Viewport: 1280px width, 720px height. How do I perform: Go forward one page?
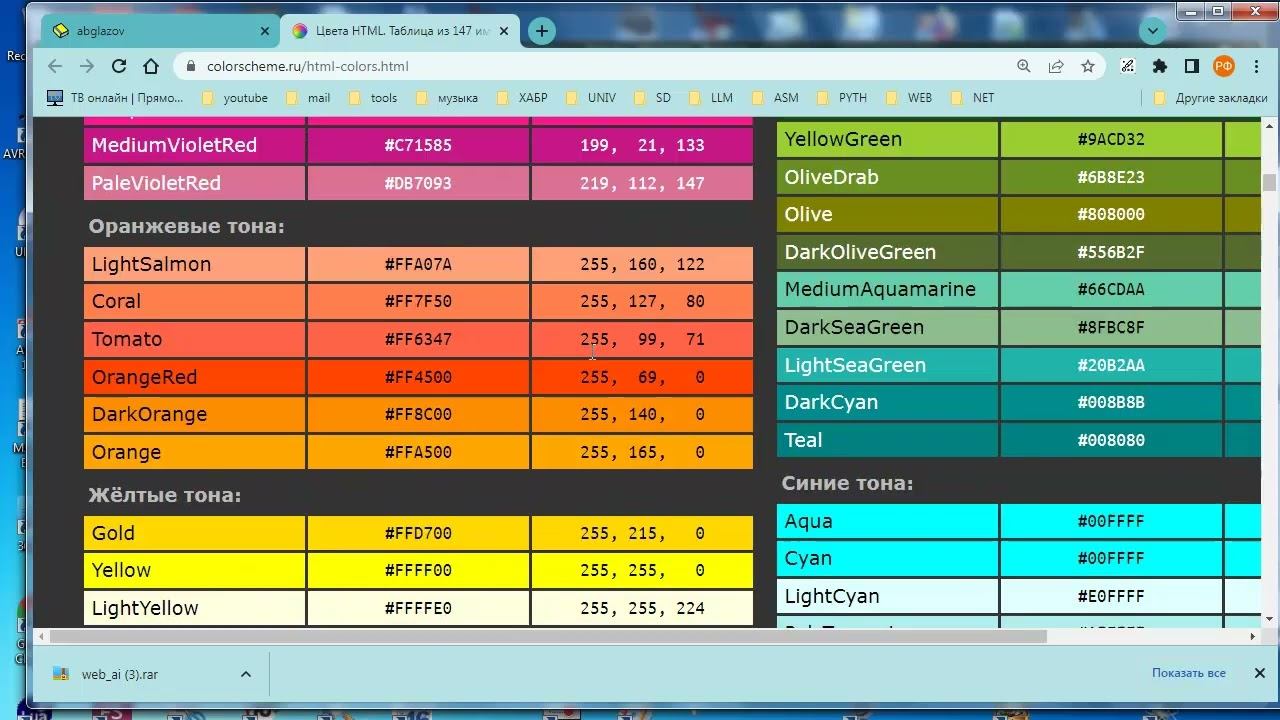pos(87,66)
